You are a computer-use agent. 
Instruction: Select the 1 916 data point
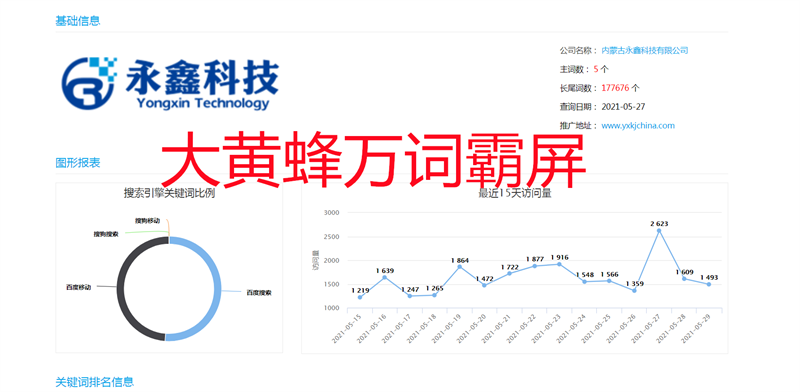click(559, 264)
